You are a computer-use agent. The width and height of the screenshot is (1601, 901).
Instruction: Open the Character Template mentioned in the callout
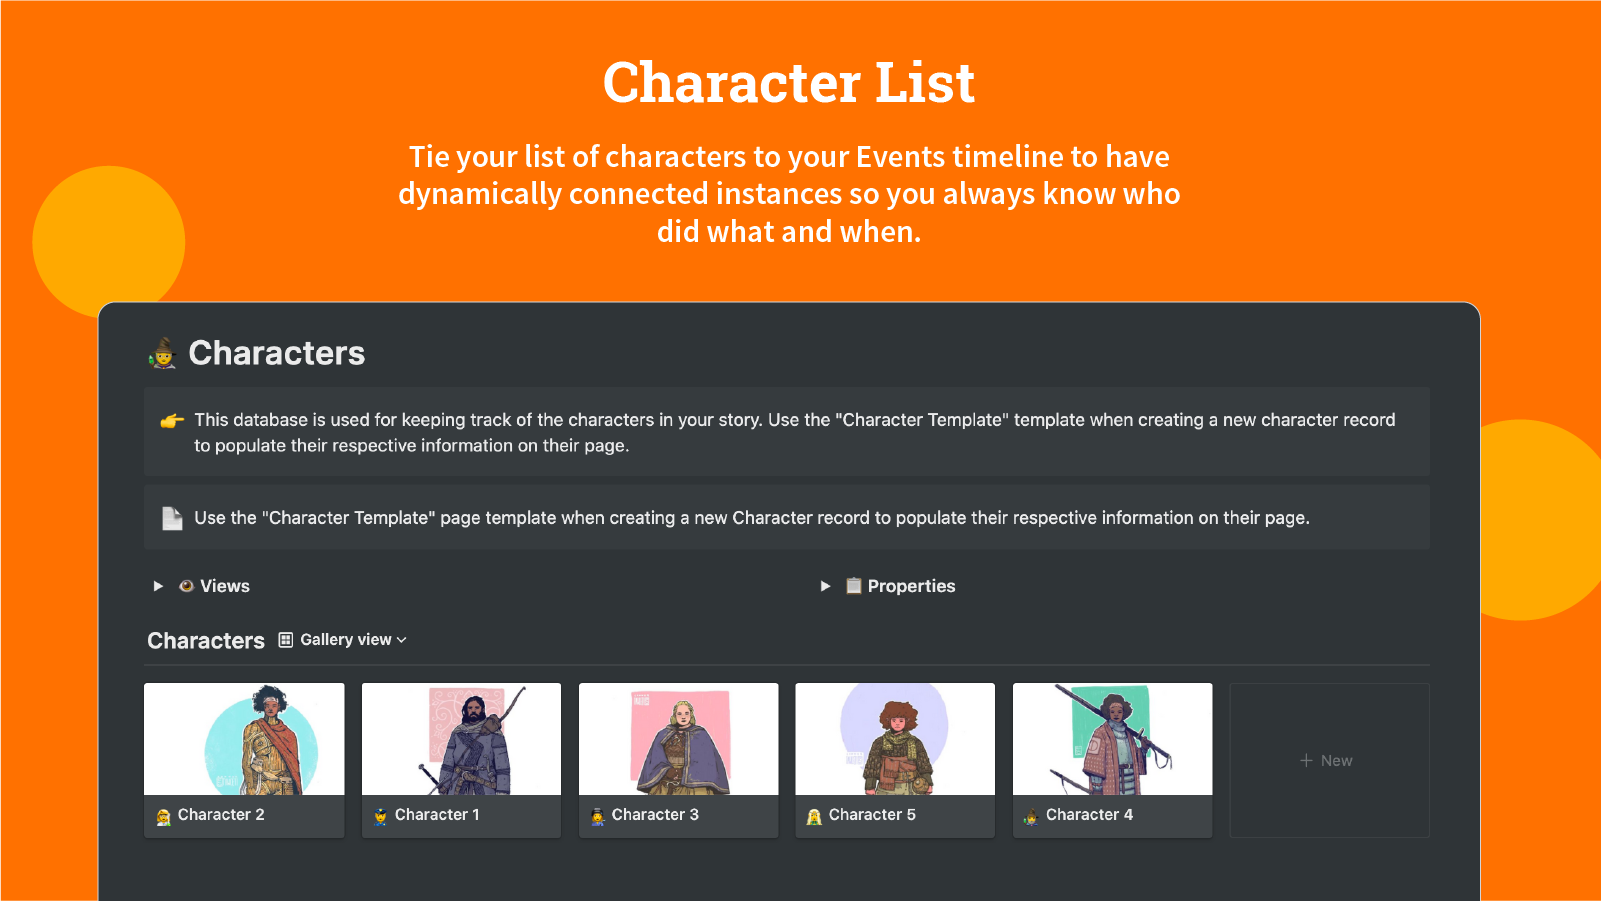click(922, 419)
